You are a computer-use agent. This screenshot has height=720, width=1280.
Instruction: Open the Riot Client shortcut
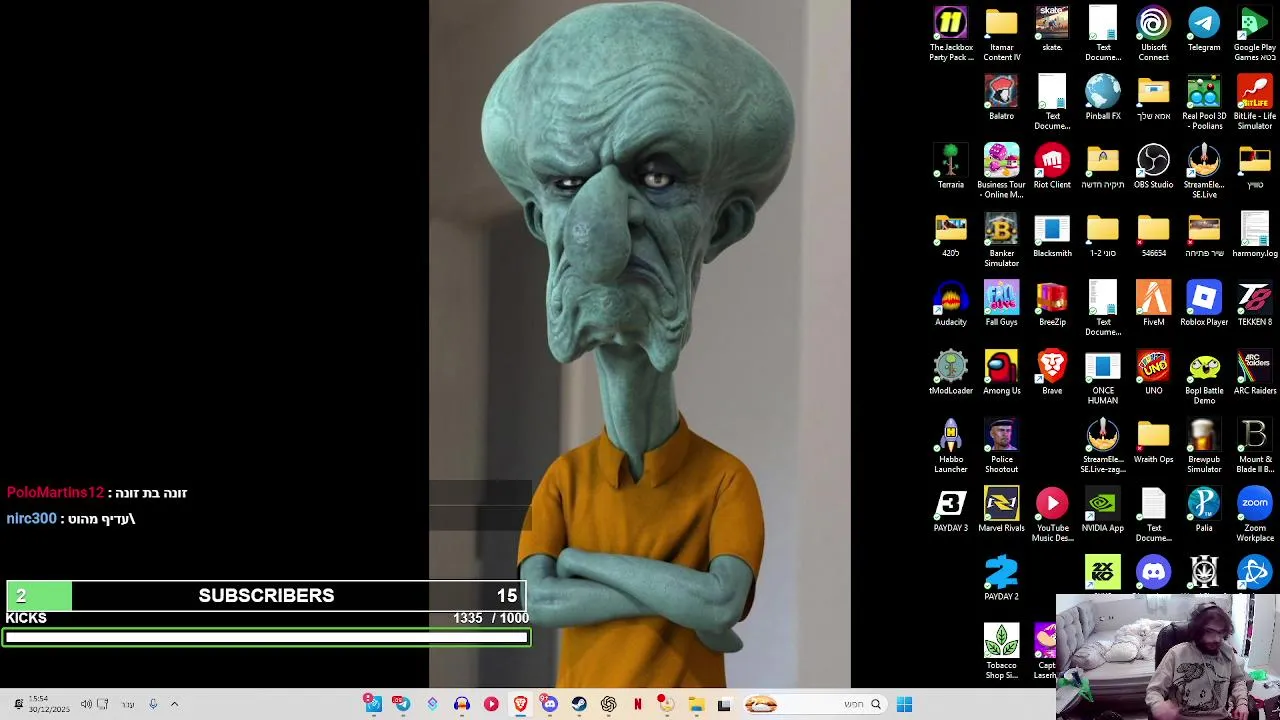point(1052,166)
